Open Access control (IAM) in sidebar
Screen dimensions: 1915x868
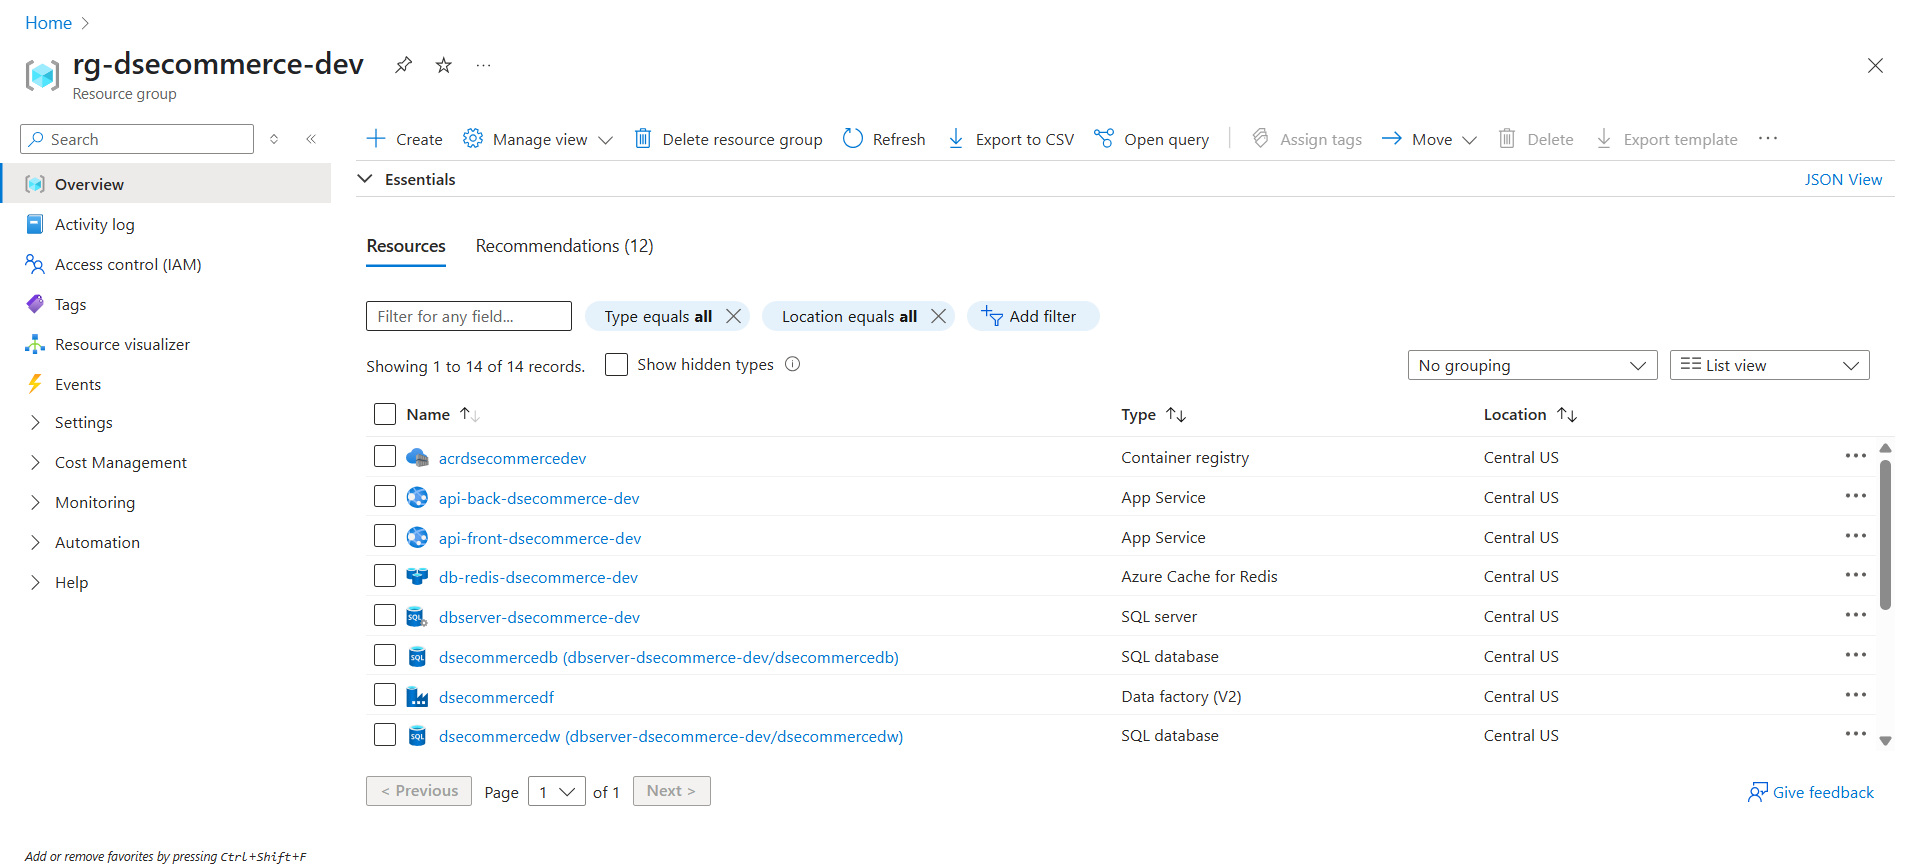coord(128,264)
